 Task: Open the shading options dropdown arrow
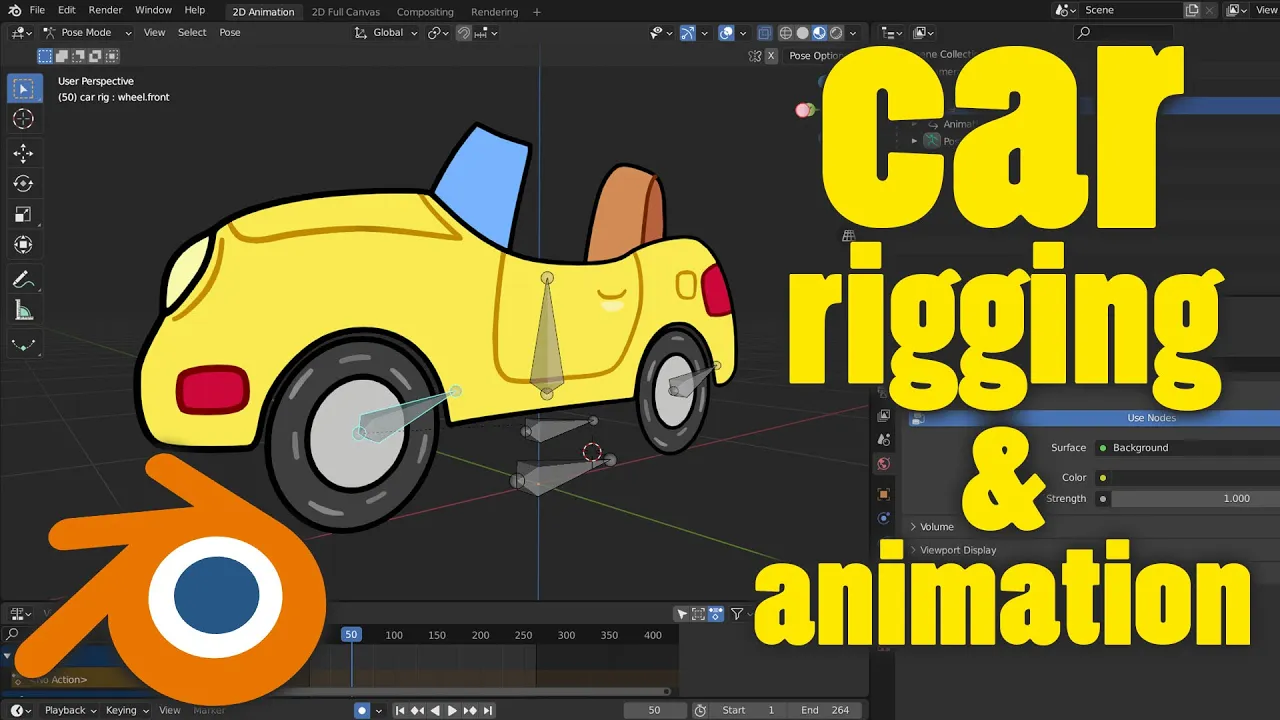click(855, 32)
